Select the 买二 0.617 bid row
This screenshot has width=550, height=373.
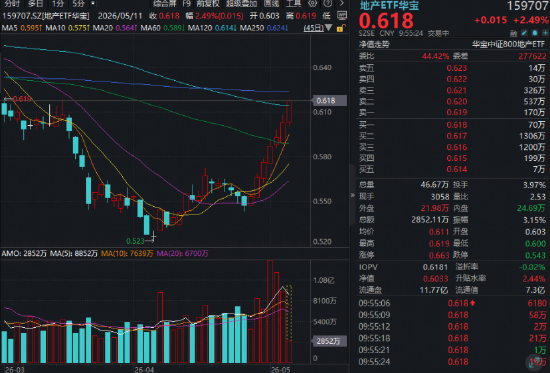(452, 136)
